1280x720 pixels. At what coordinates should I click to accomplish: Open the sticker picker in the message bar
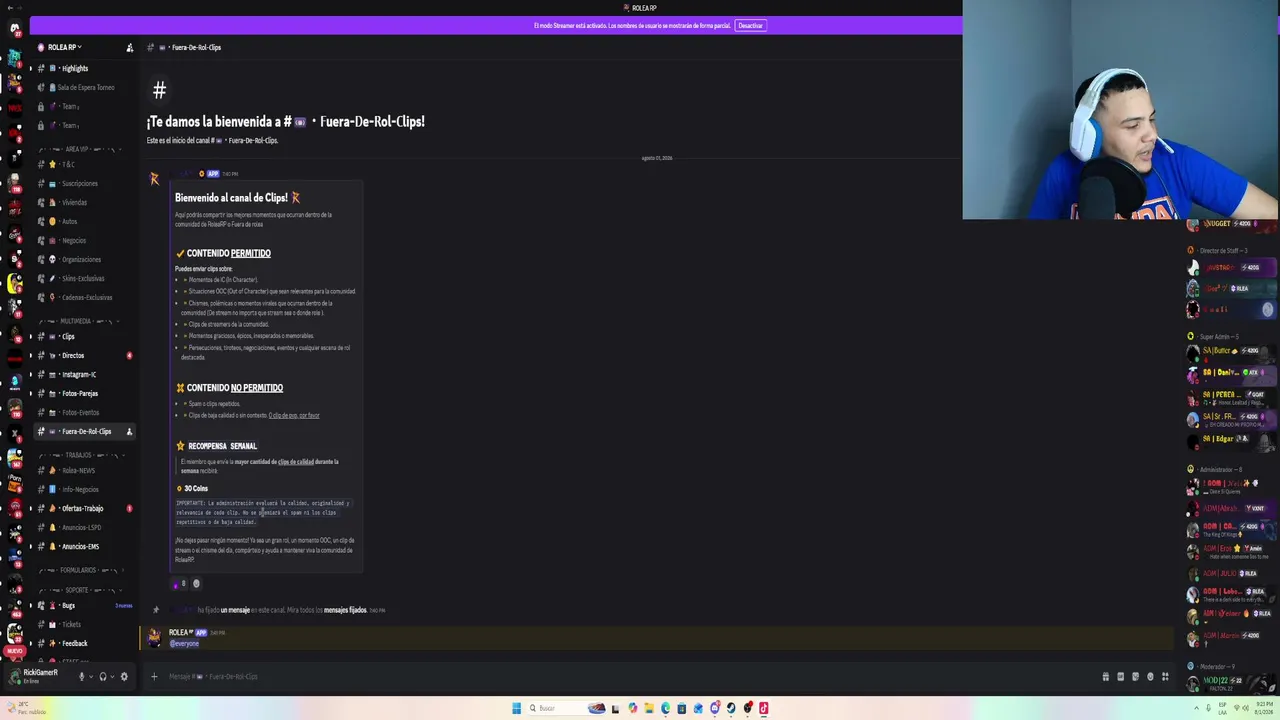click(1135, 677)
